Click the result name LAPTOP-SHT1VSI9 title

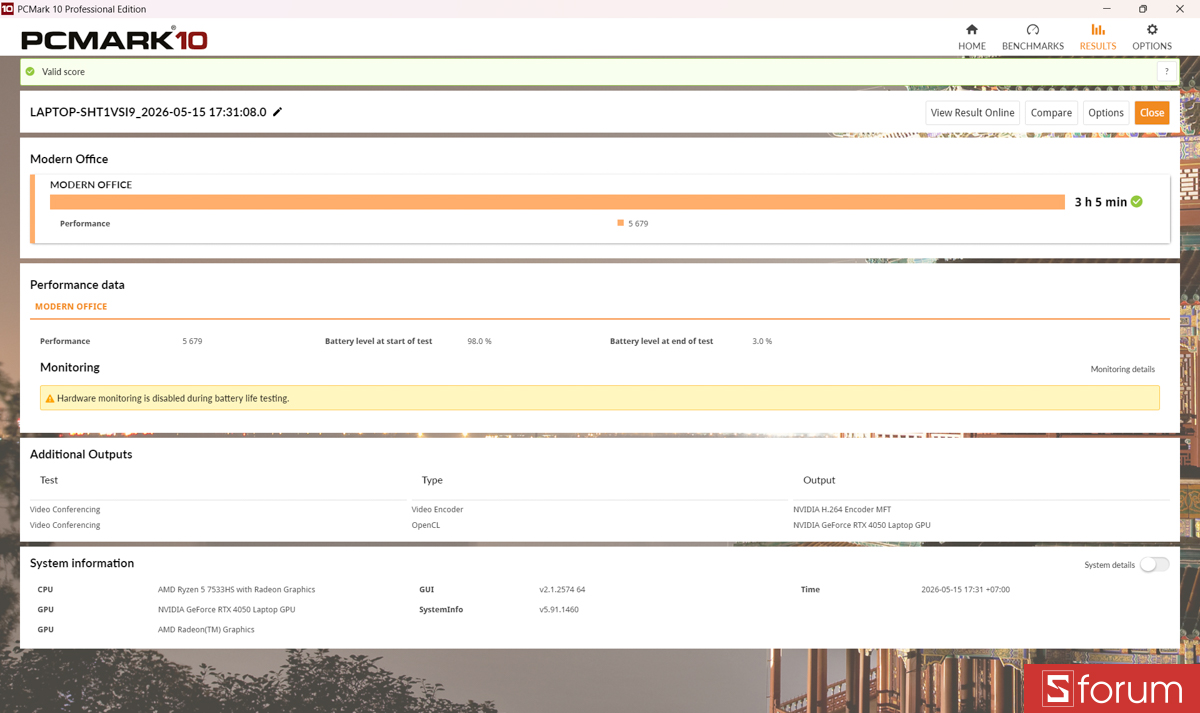148,112
